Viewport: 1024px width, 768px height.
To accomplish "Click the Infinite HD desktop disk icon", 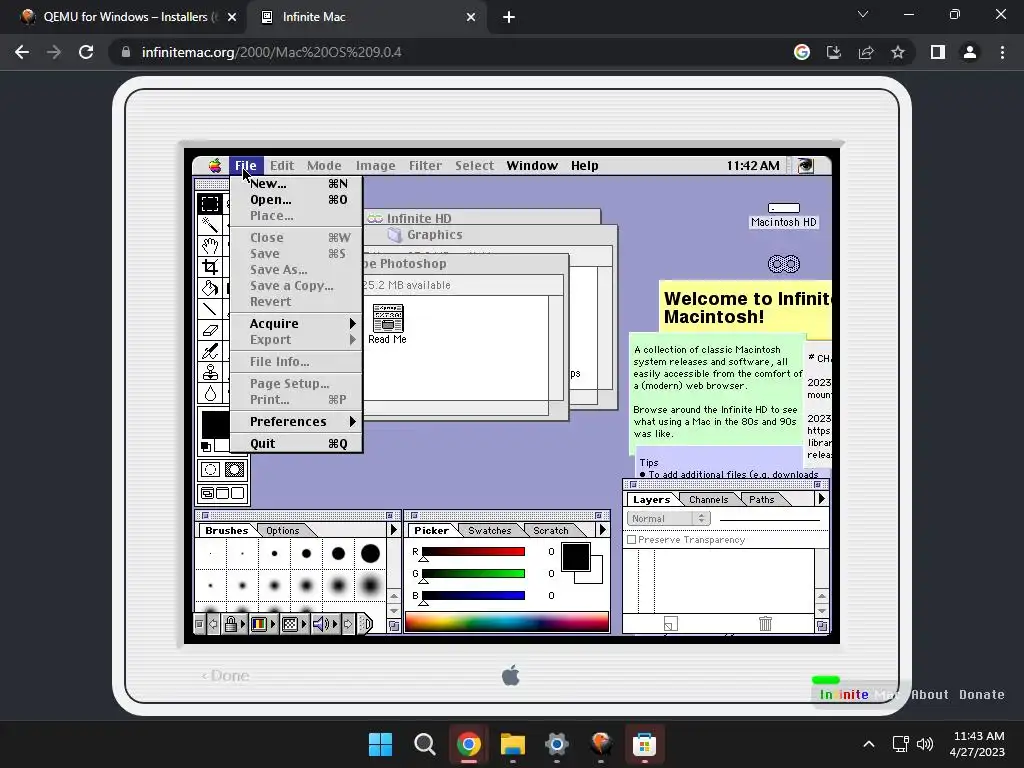I will 784,264.
